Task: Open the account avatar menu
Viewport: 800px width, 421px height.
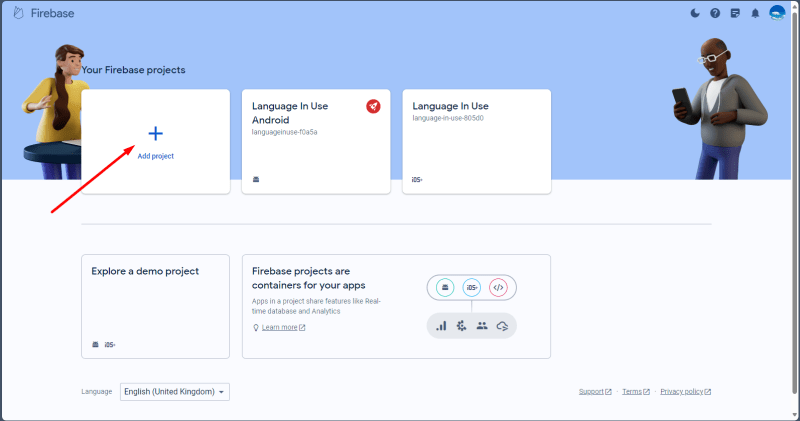Action: click(x=777, y=13)
